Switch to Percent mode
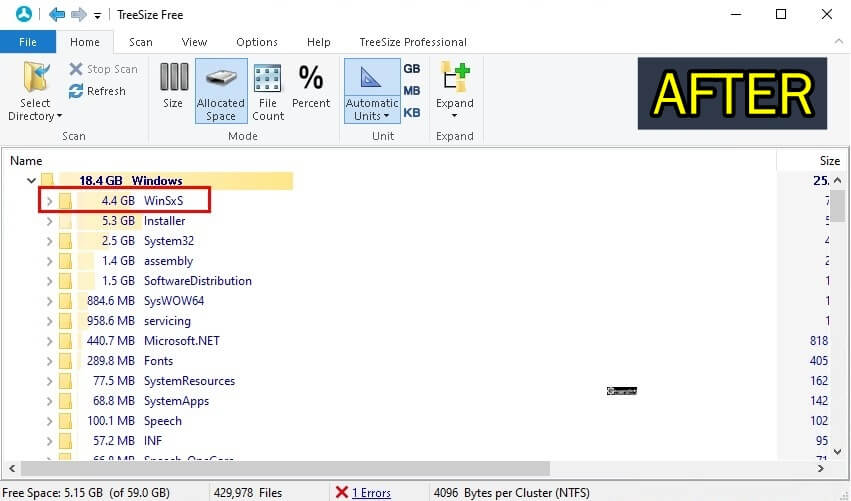Viewport: 851px width, 501px height. coord(311,86)
